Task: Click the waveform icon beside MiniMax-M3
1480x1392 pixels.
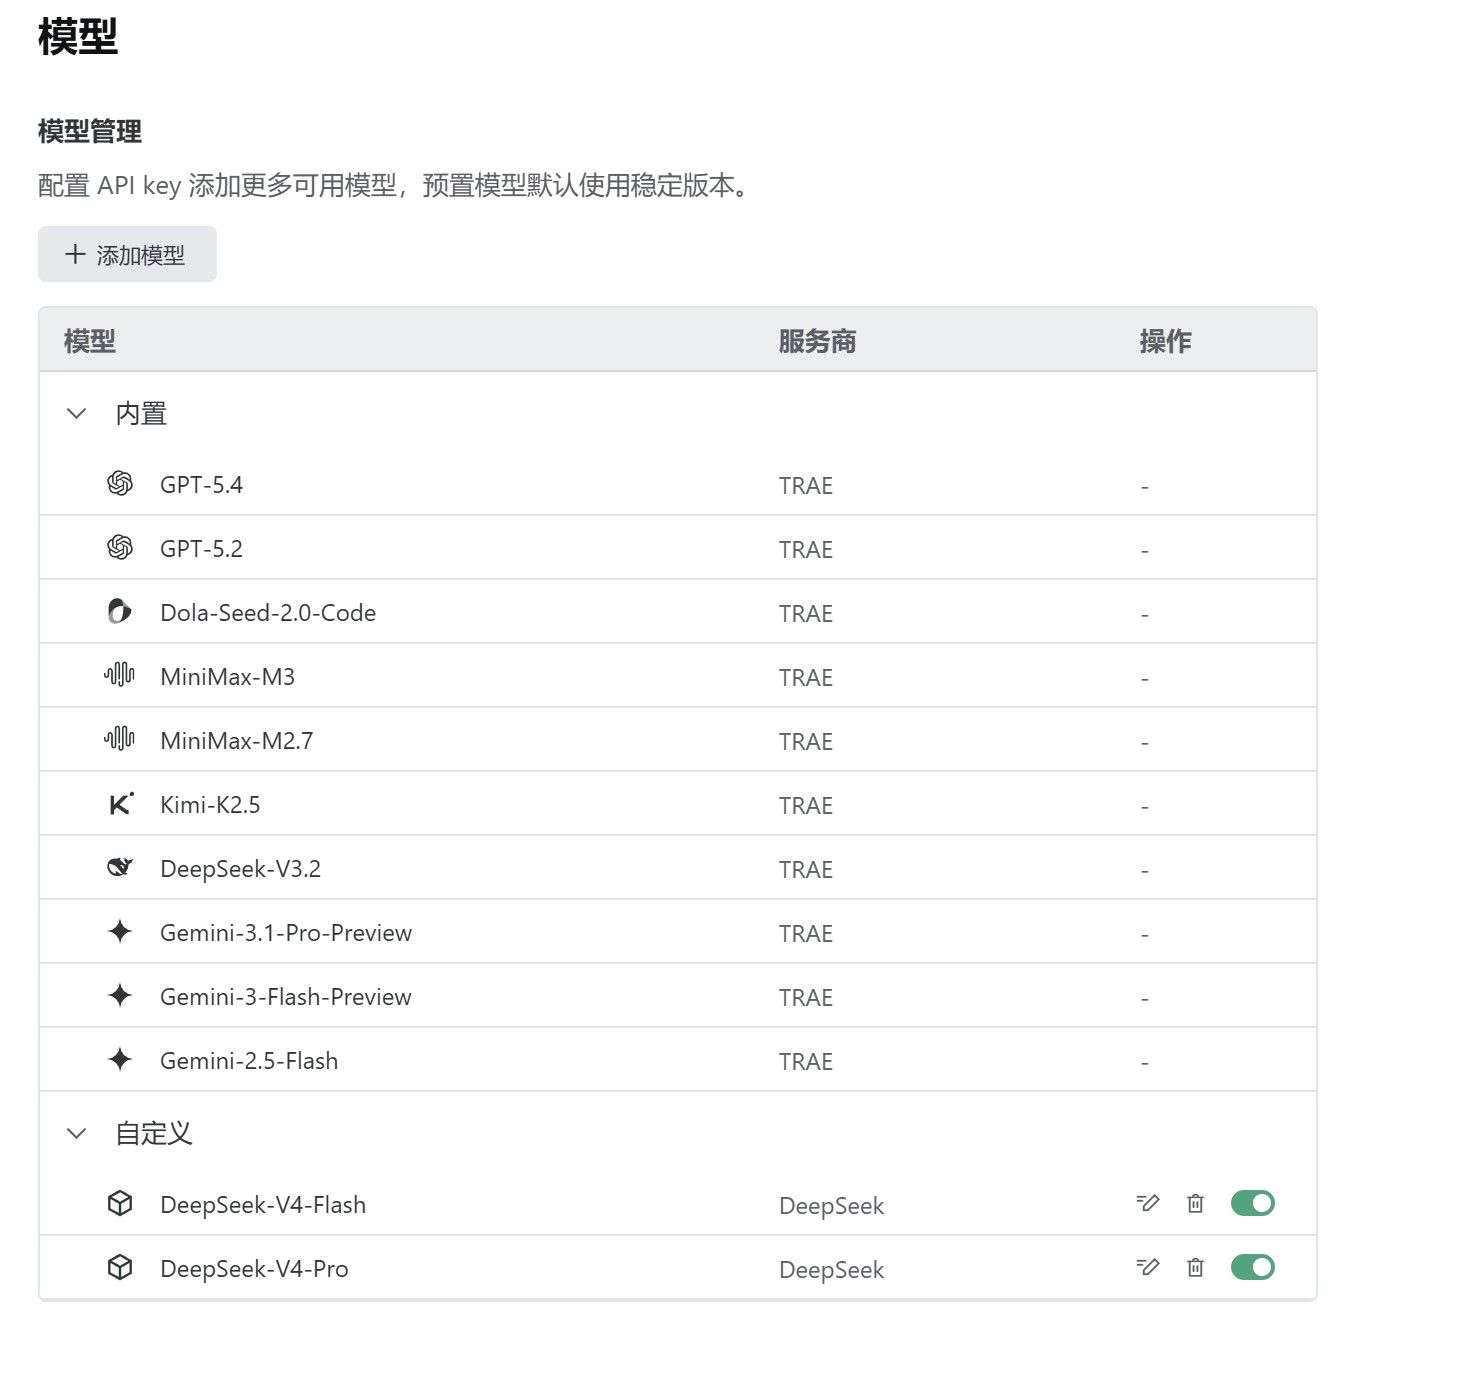Action: click(120, 676)
